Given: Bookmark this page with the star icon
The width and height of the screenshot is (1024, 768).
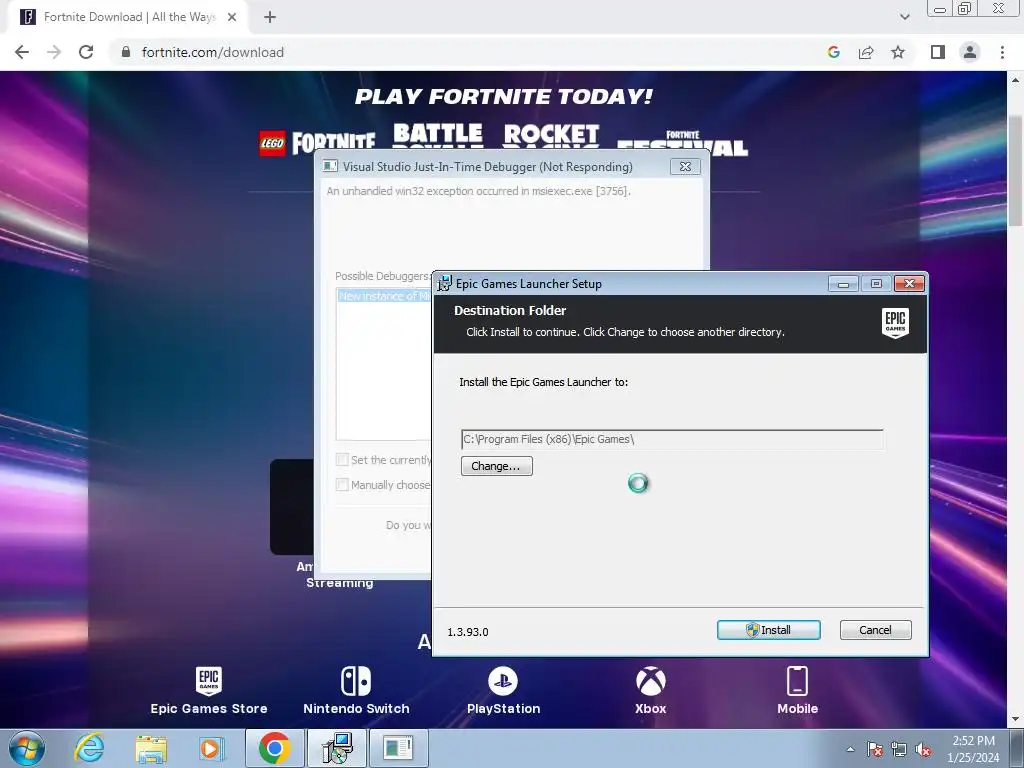Looking at the screenshot, I should click(x=898, y=52).
